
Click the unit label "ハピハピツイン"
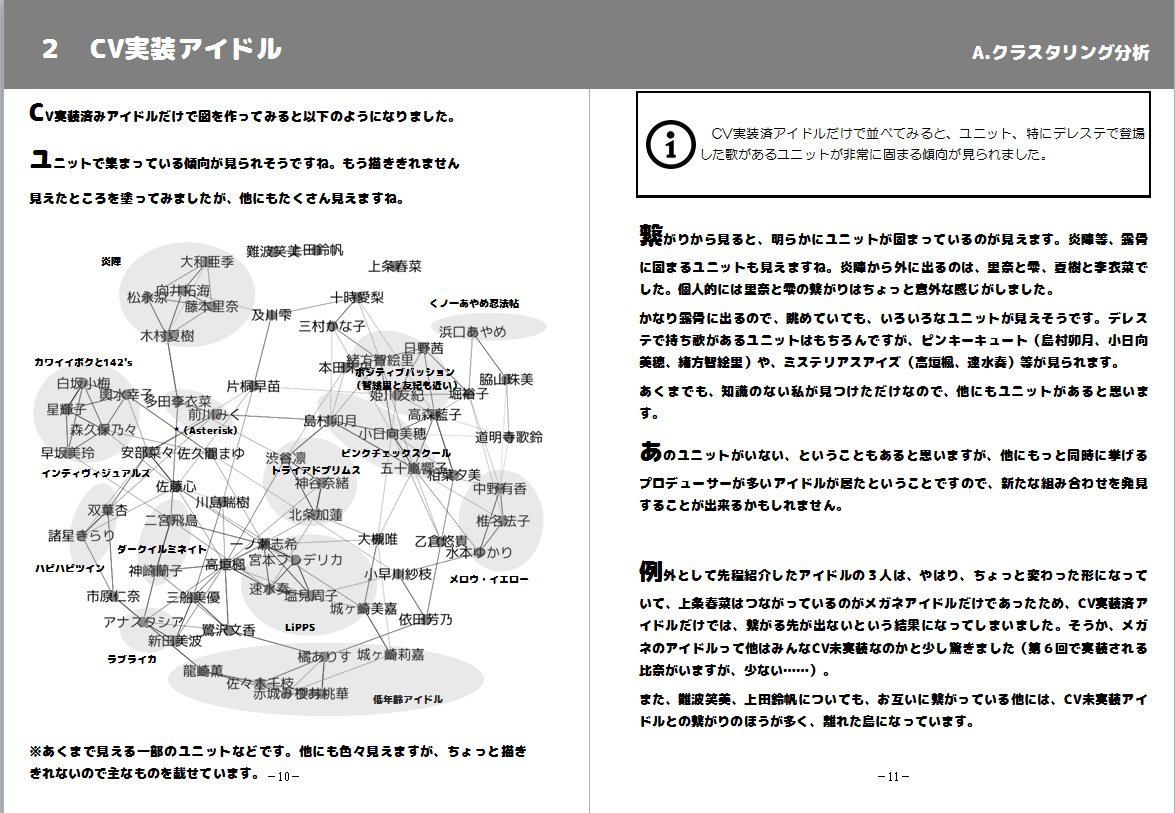click(x=70, y=569)
